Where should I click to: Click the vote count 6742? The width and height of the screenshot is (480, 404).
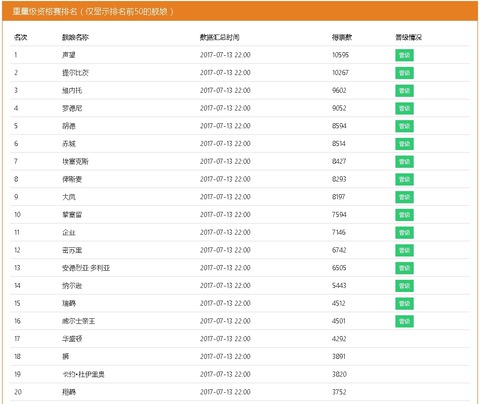(x=339, y=250)
